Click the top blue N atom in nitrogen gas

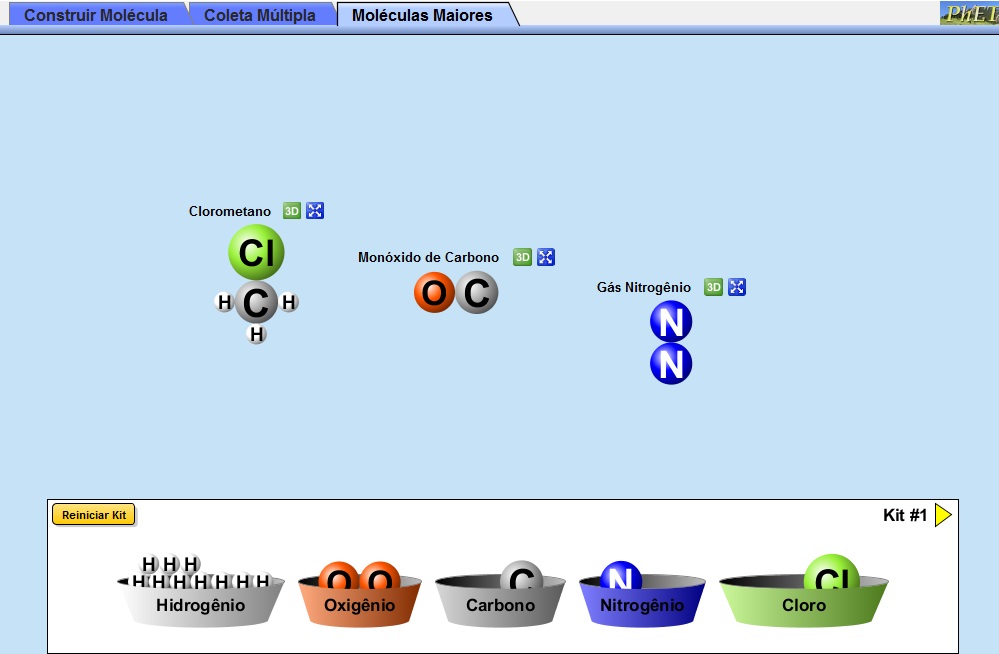[671, 323]
